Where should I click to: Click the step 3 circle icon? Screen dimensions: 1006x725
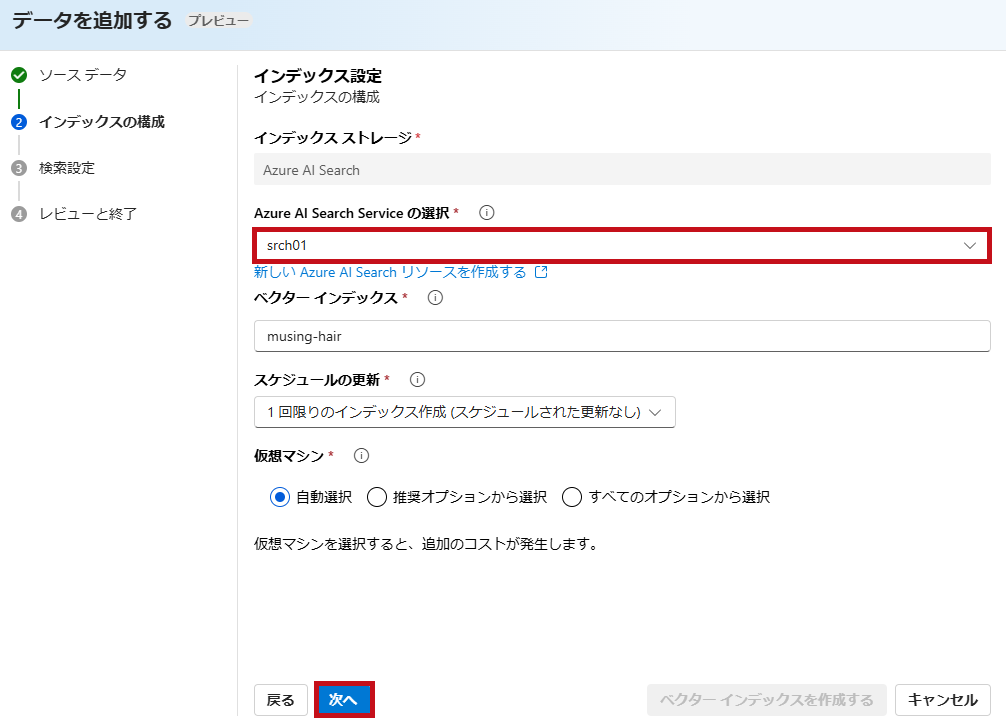[x=19, y=168]
